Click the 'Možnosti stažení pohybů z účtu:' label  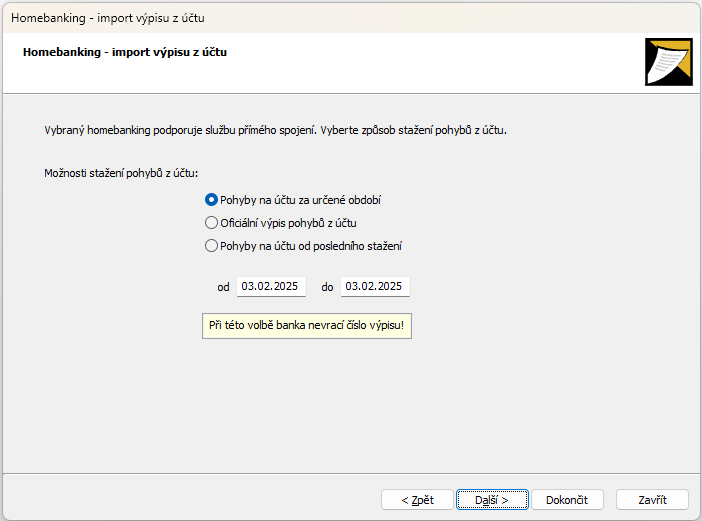pos(121,174)
